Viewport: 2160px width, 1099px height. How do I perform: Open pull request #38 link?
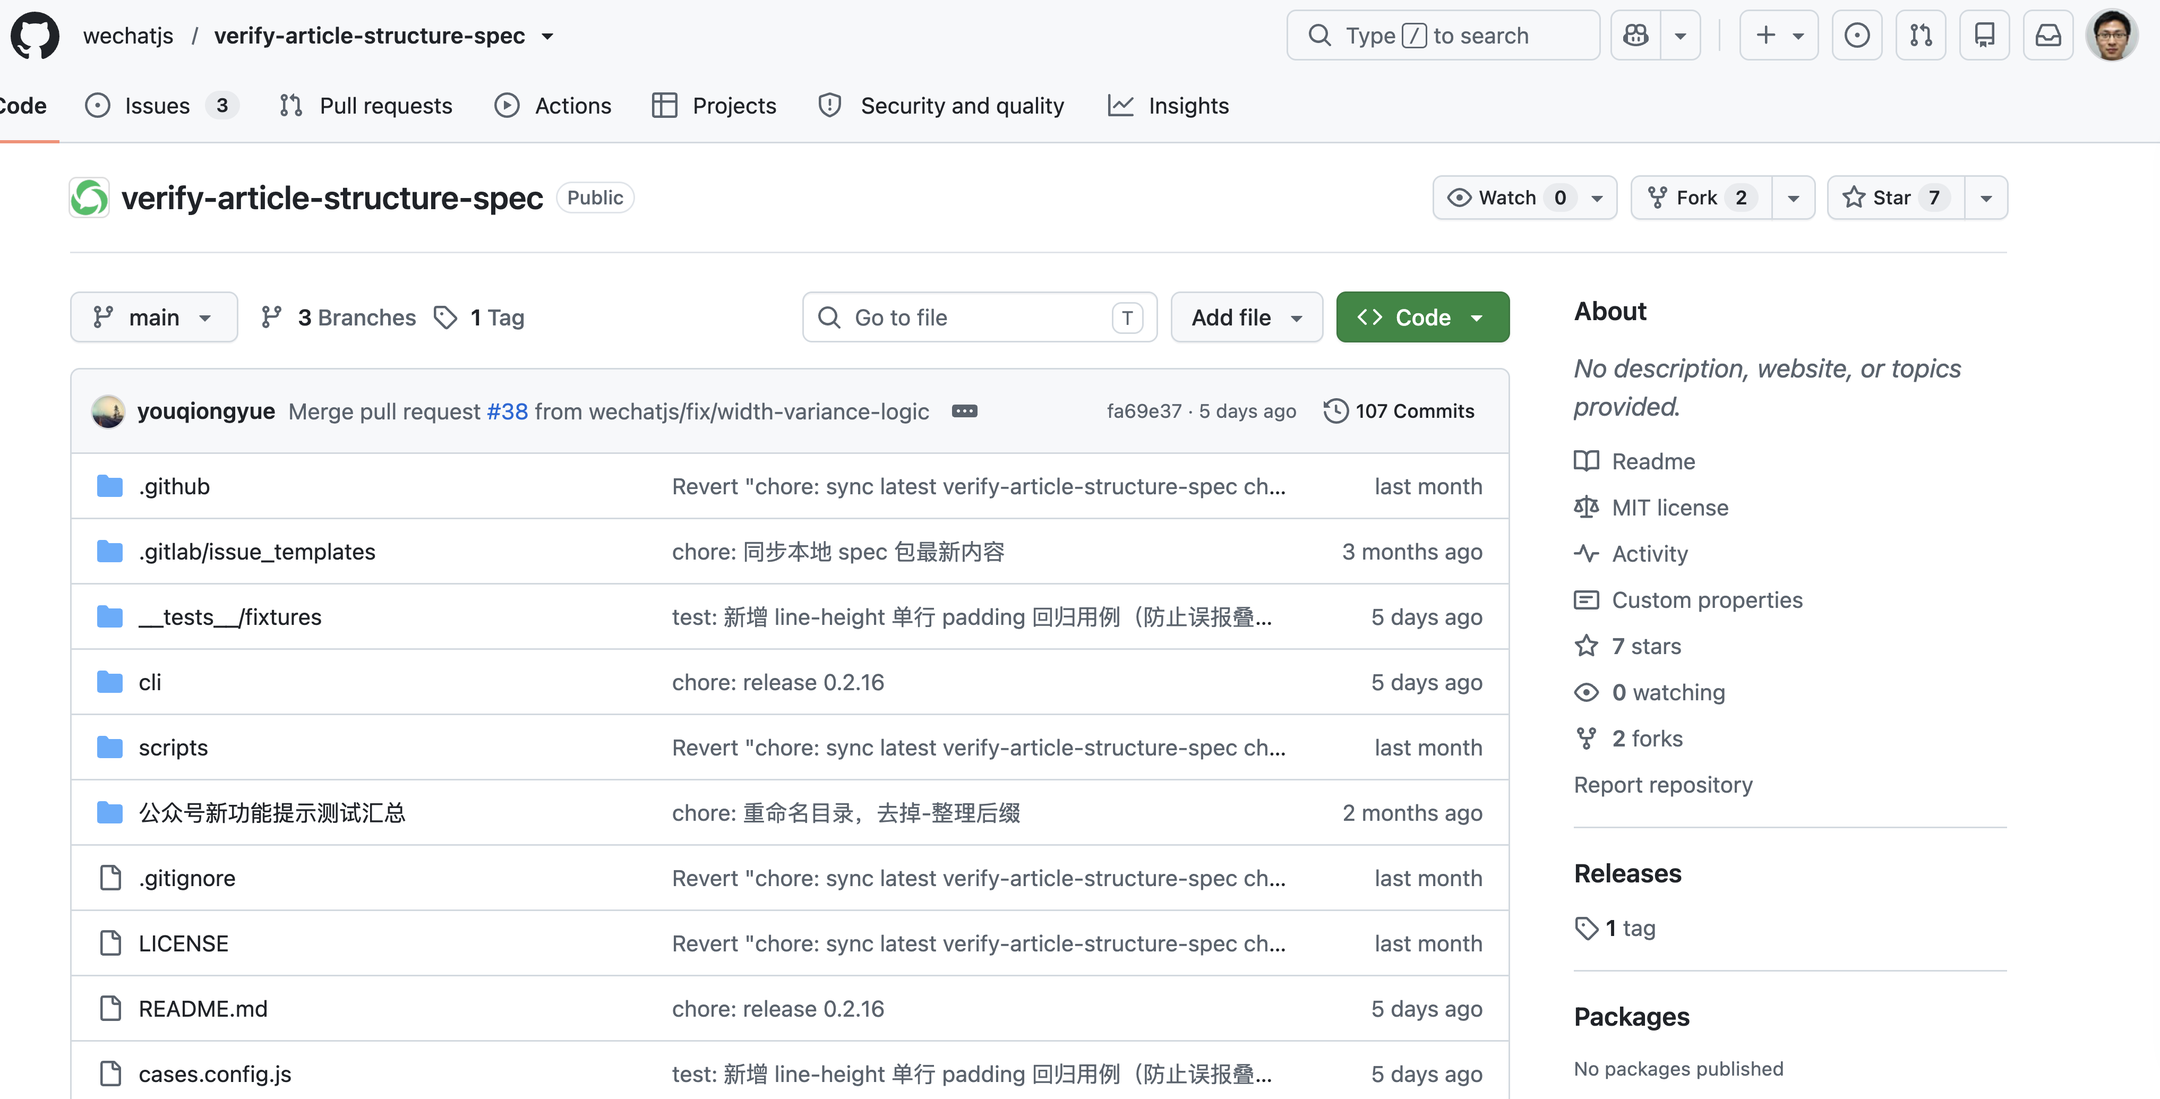tap(507, 411)
